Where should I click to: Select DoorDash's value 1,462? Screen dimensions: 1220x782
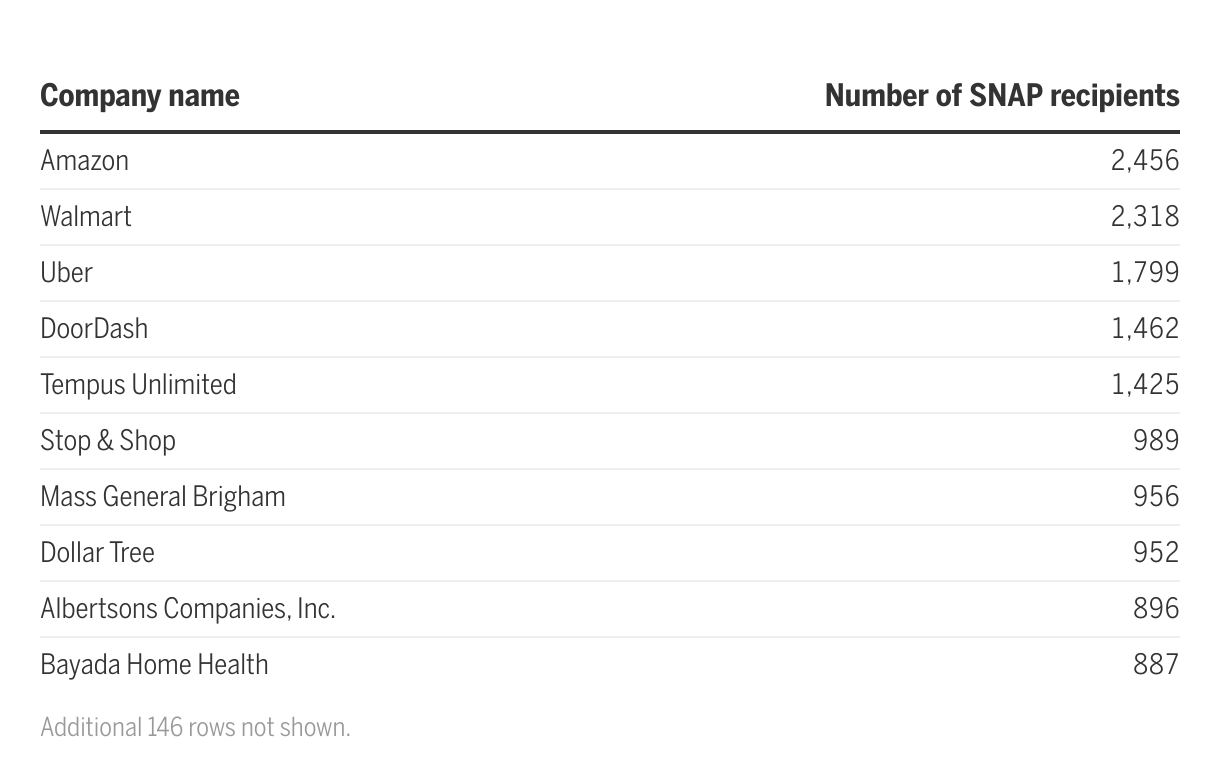point(1145,329)
